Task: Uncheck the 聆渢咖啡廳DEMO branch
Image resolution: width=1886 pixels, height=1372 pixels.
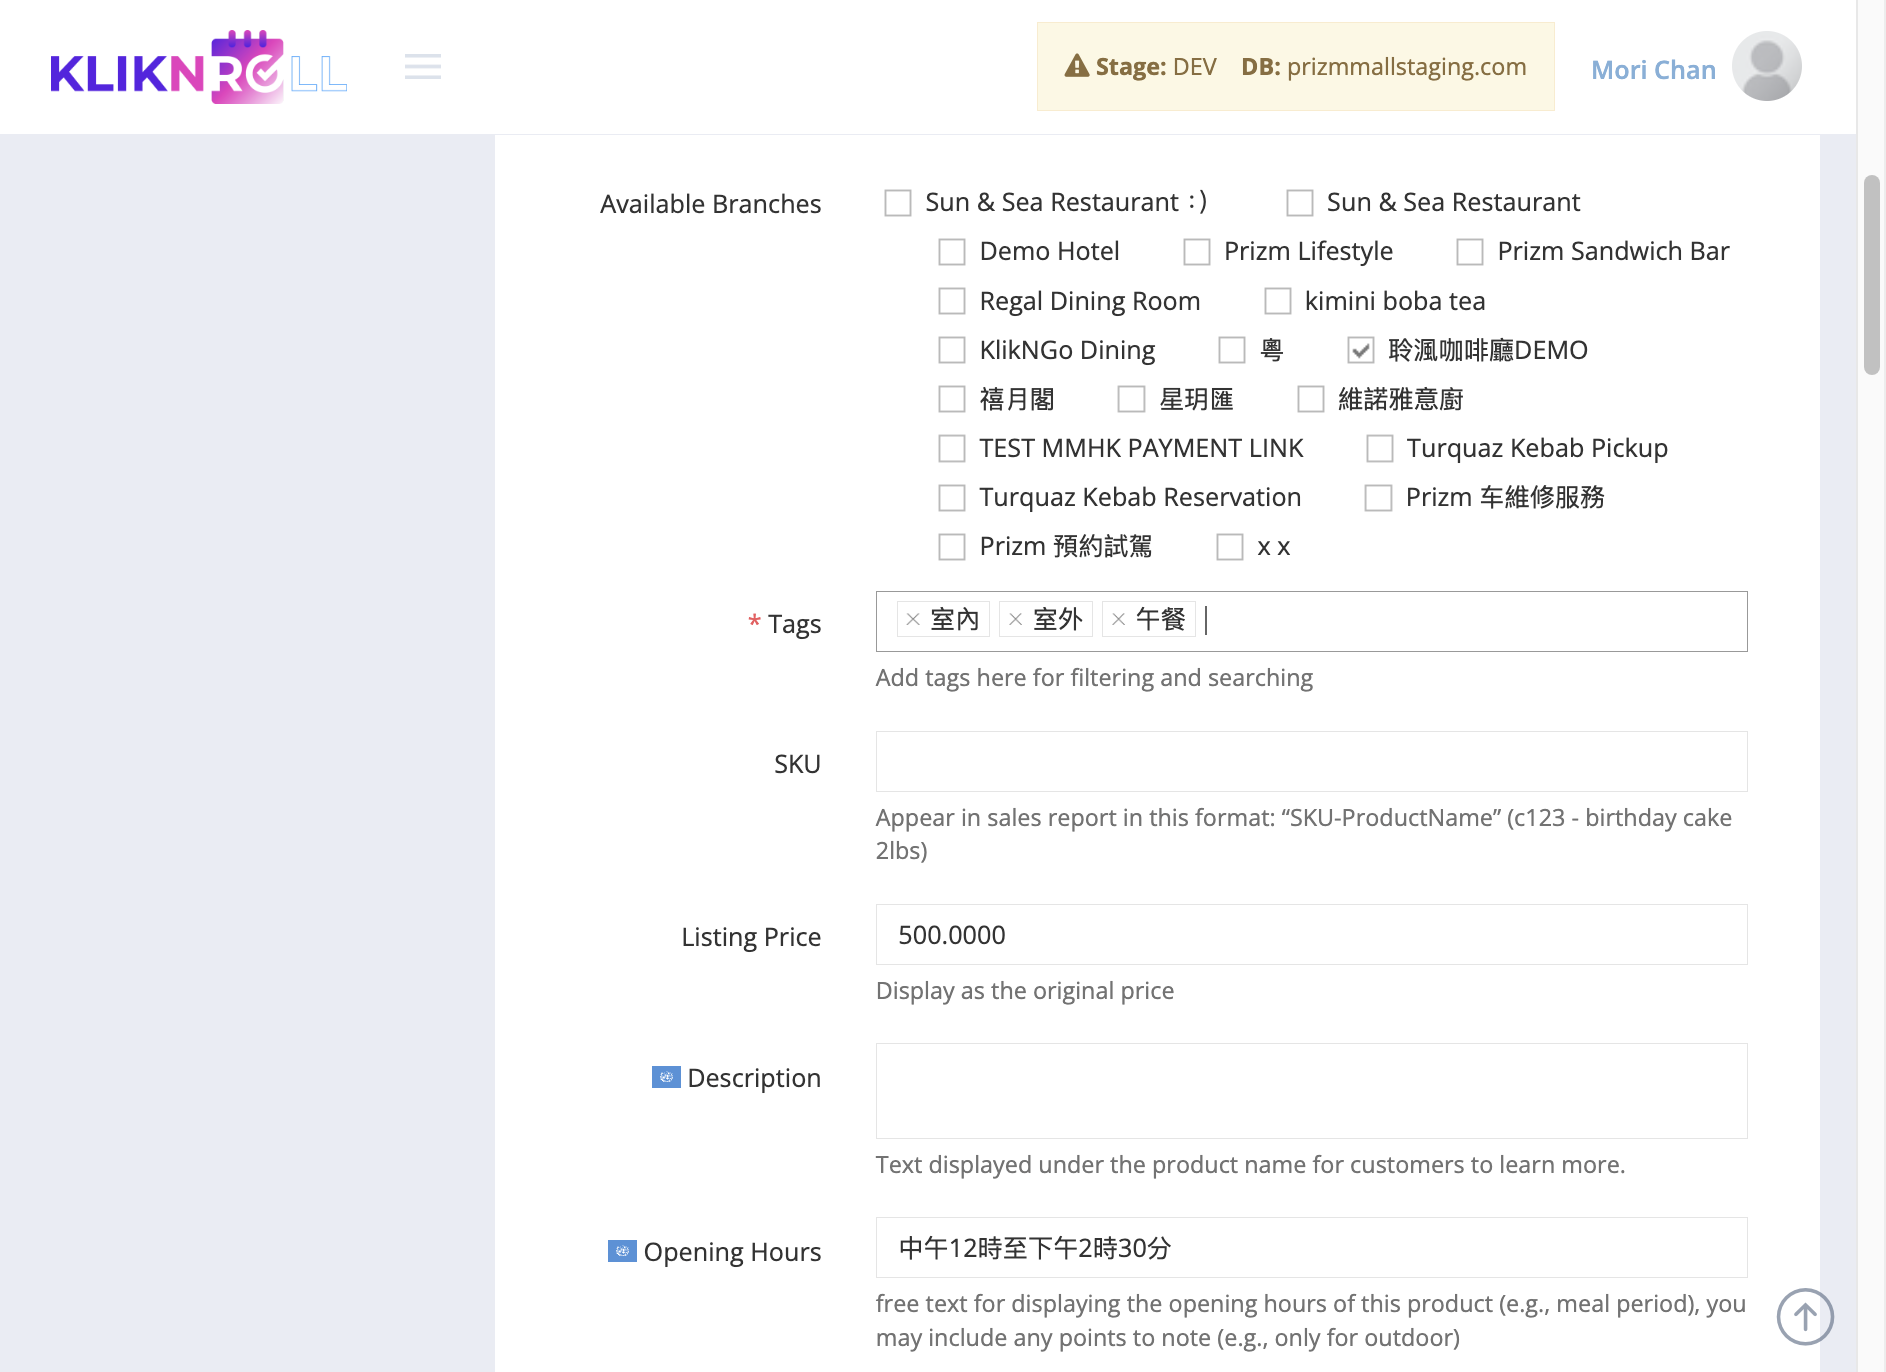Action: pyautogui.click(x=1361, y=350)
